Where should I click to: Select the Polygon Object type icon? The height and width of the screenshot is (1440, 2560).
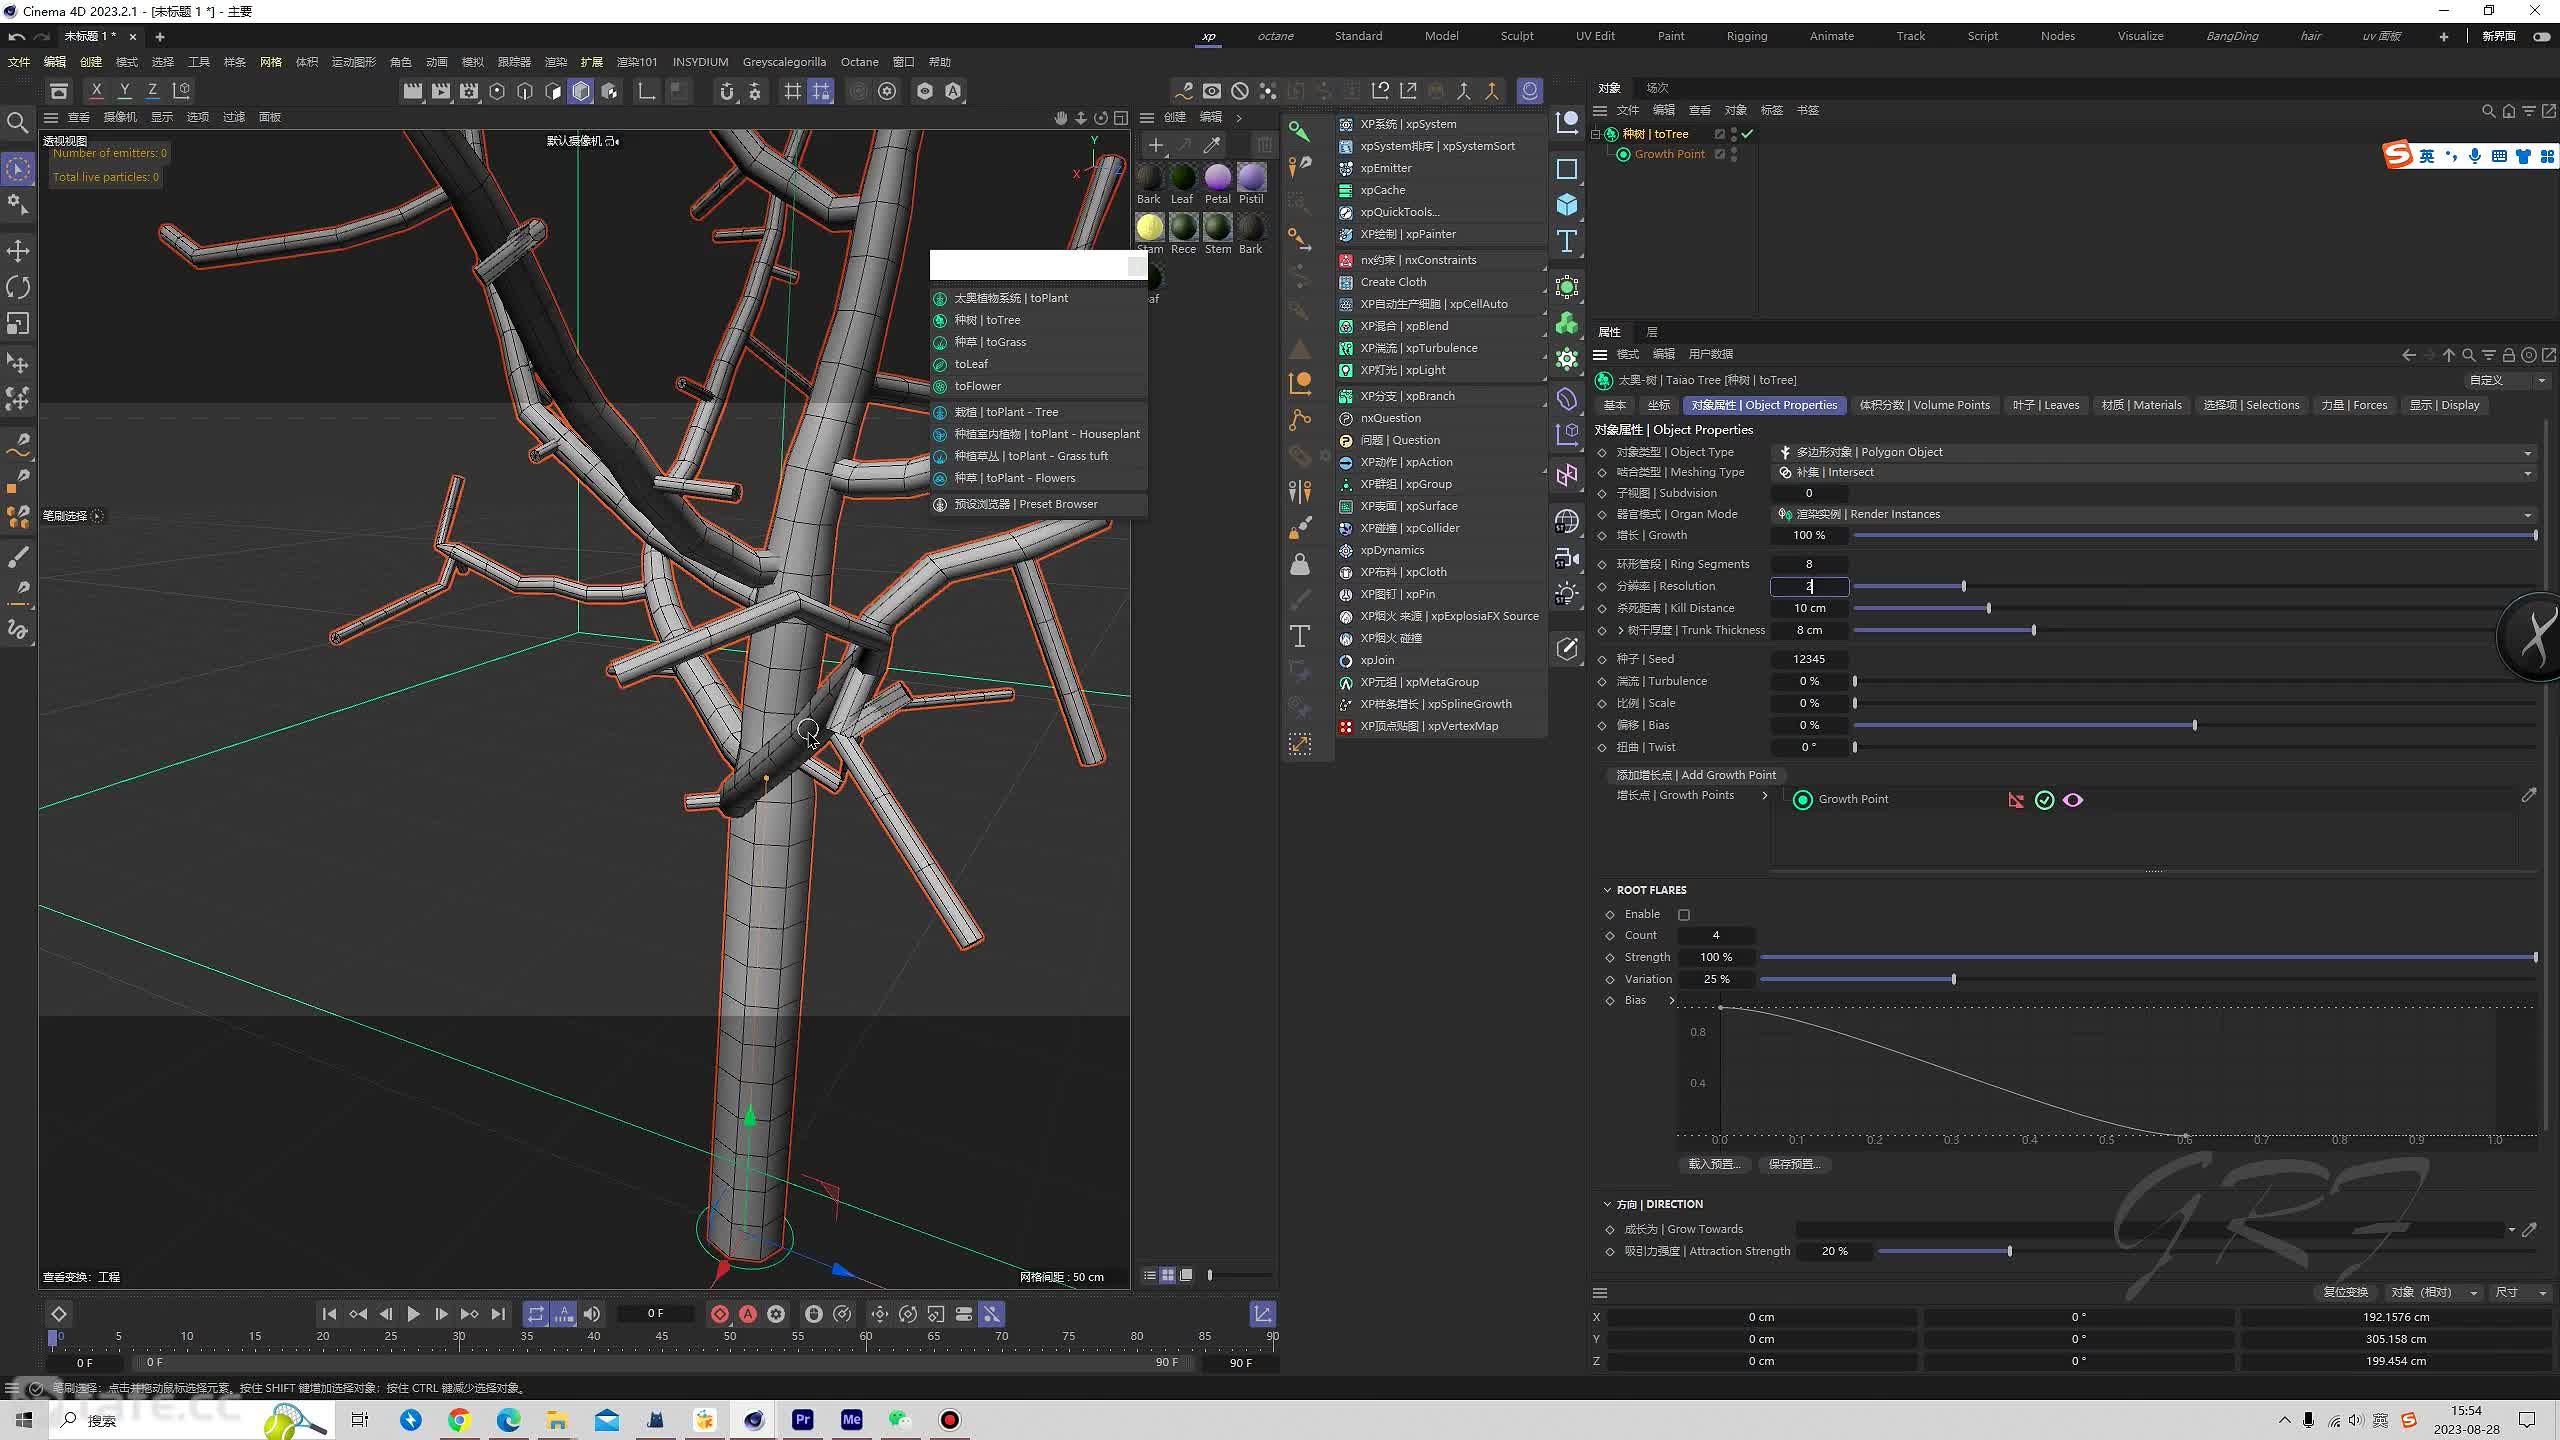click(x=1786, y=452)
